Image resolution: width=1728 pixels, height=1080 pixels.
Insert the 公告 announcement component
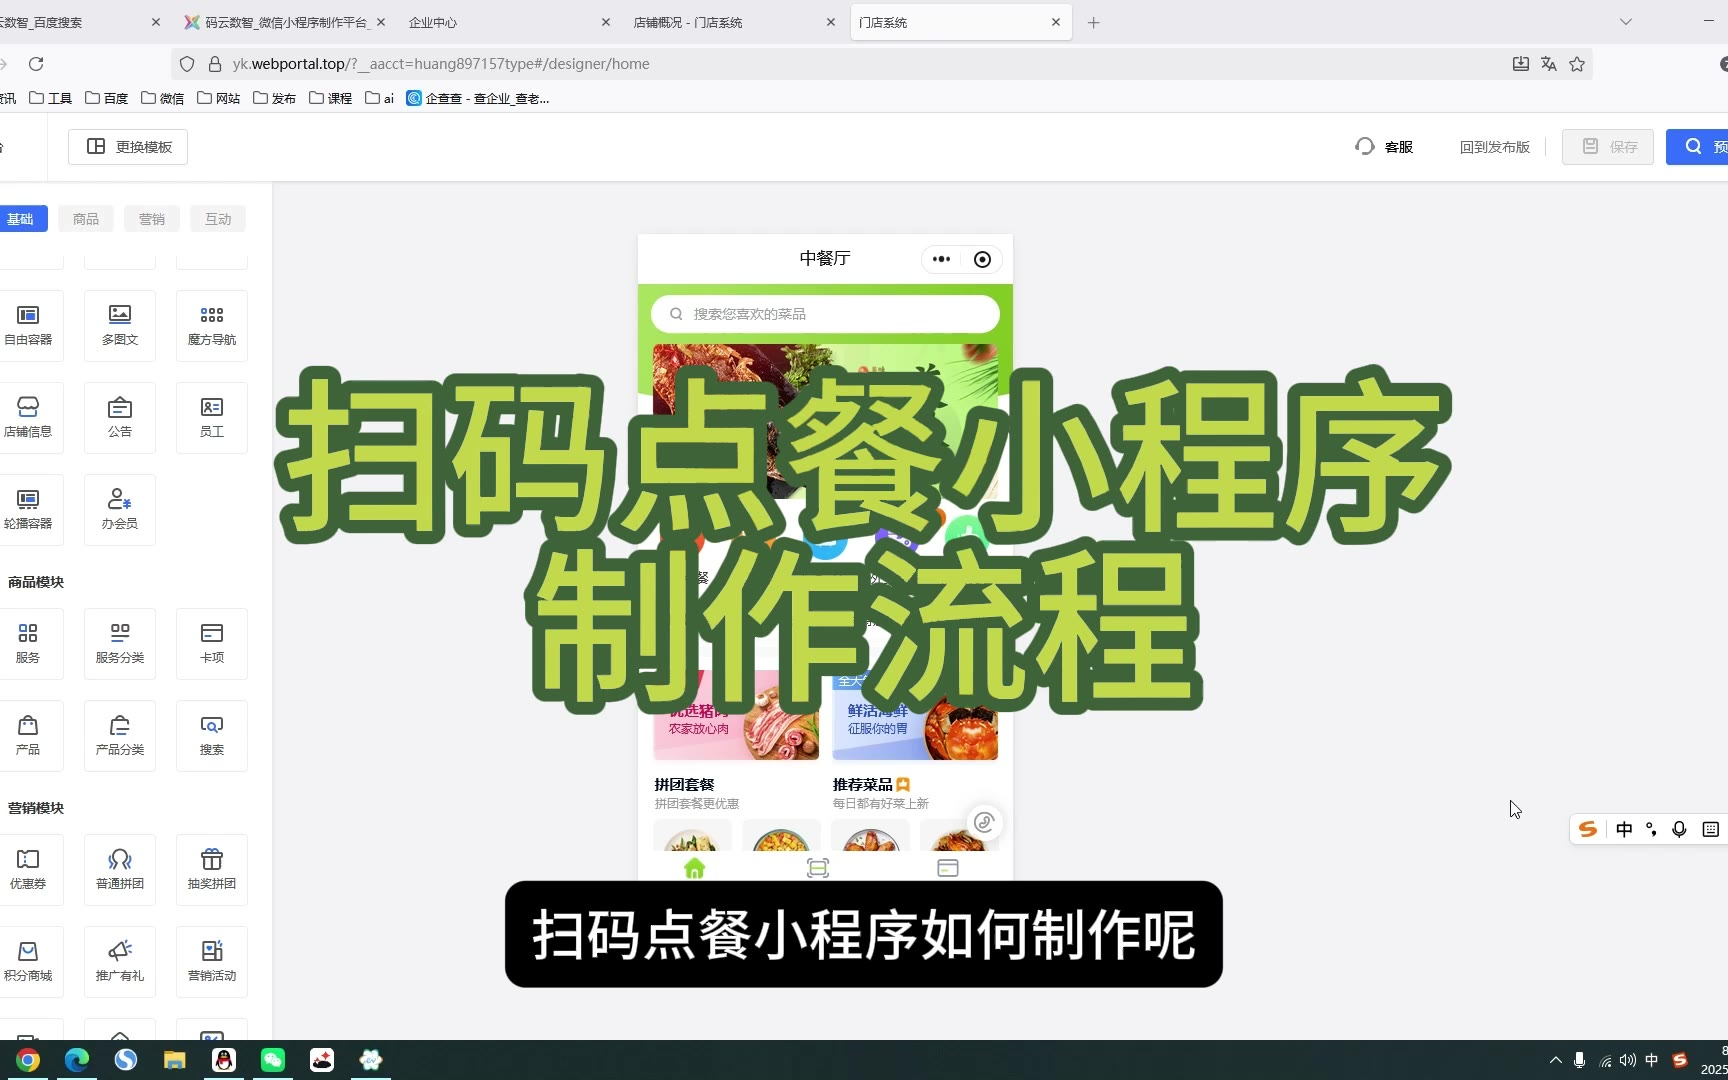[120, 417]
